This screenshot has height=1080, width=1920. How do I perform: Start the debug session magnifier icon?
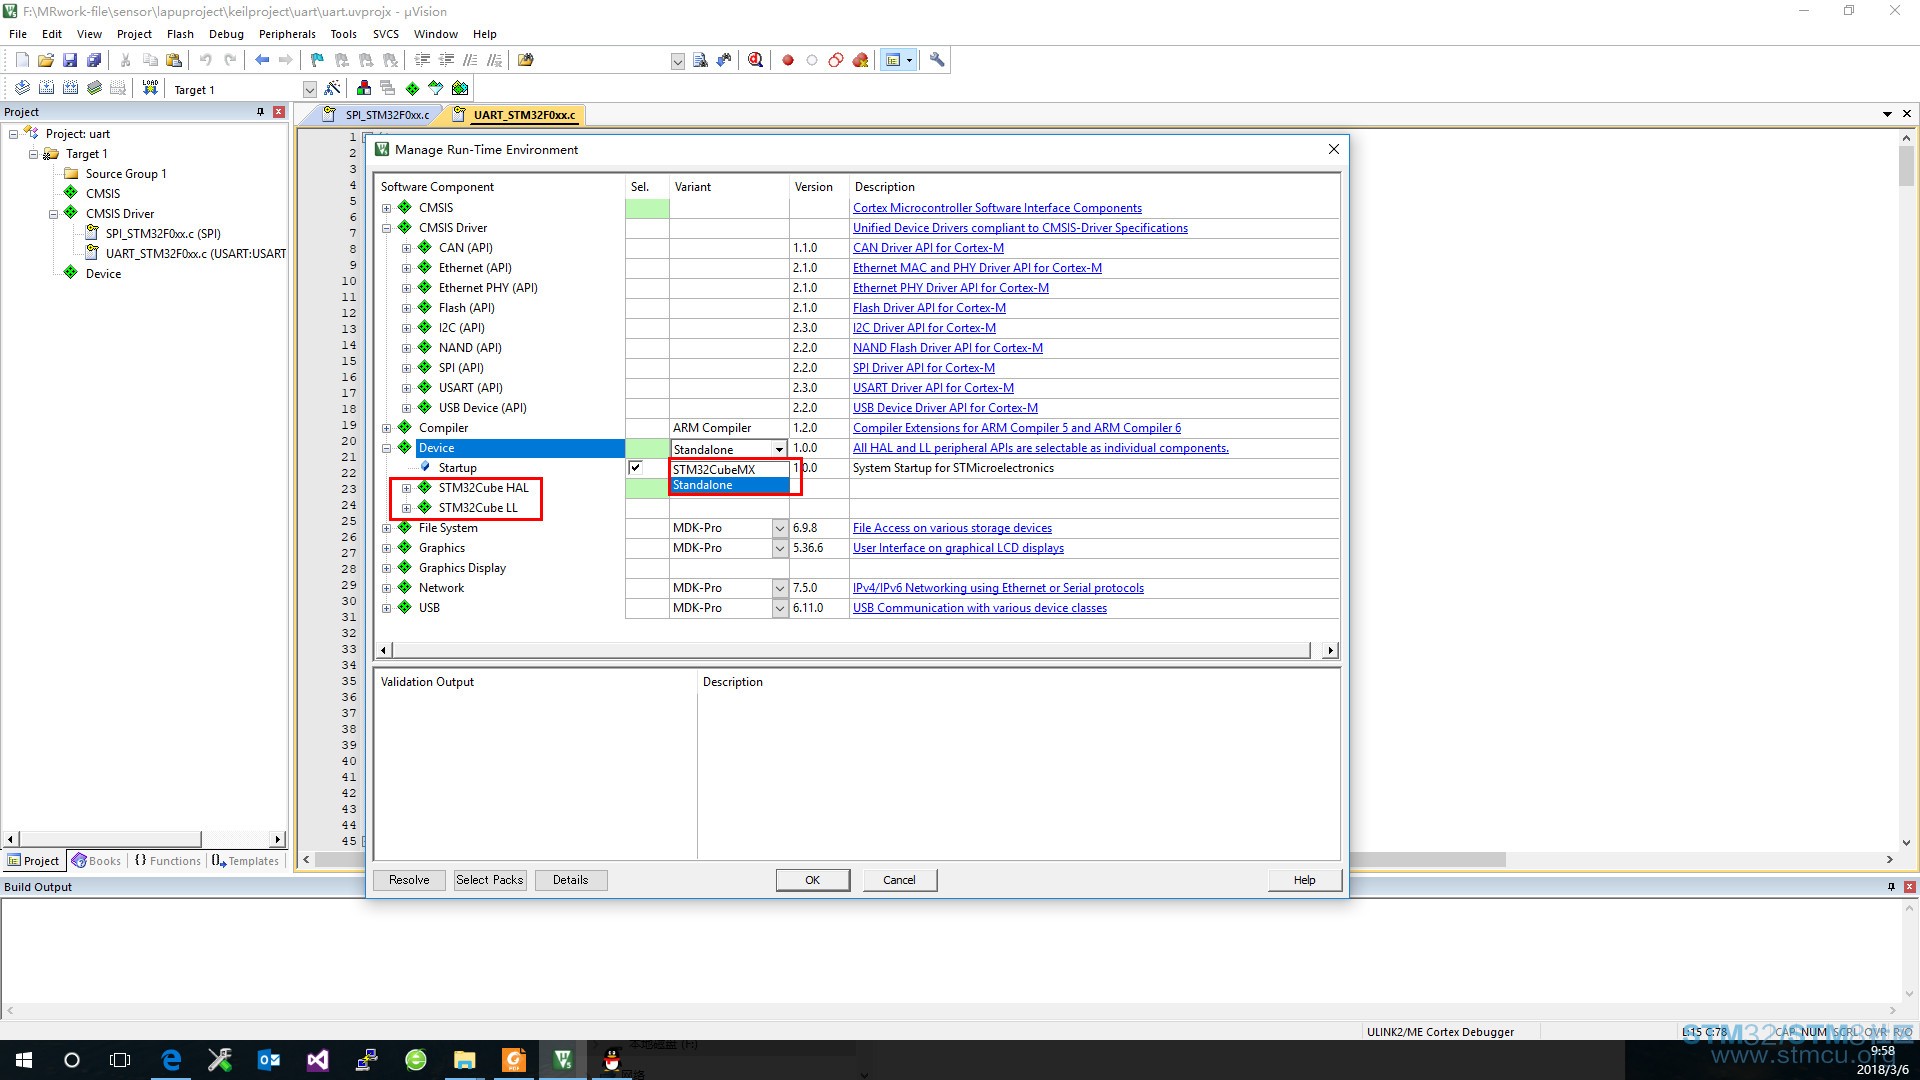(x=755, y=60)
